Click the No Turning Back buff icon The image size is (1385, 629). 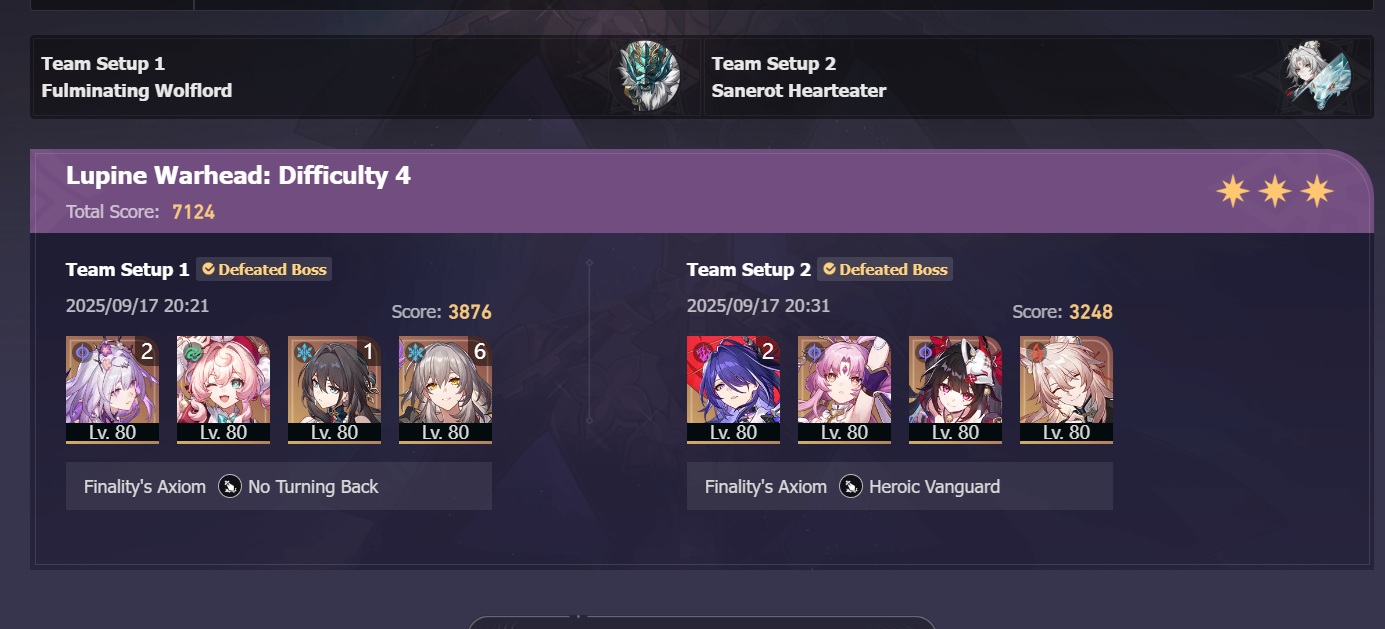click(x=230, y=487)
